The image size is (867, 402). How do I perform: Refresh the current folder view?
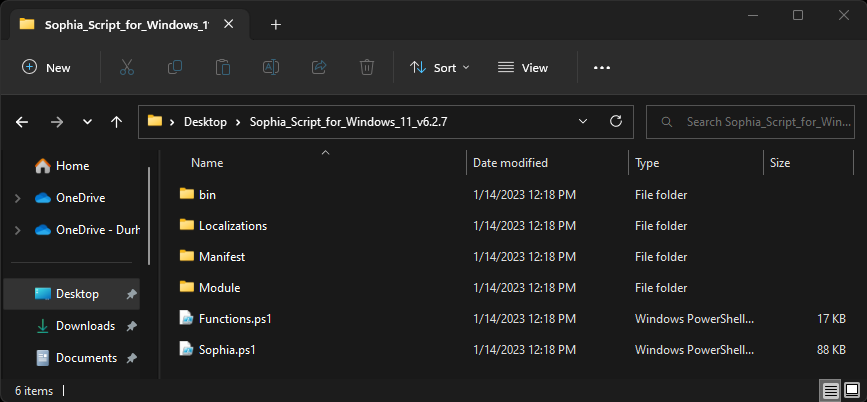[x=615, y=122]
